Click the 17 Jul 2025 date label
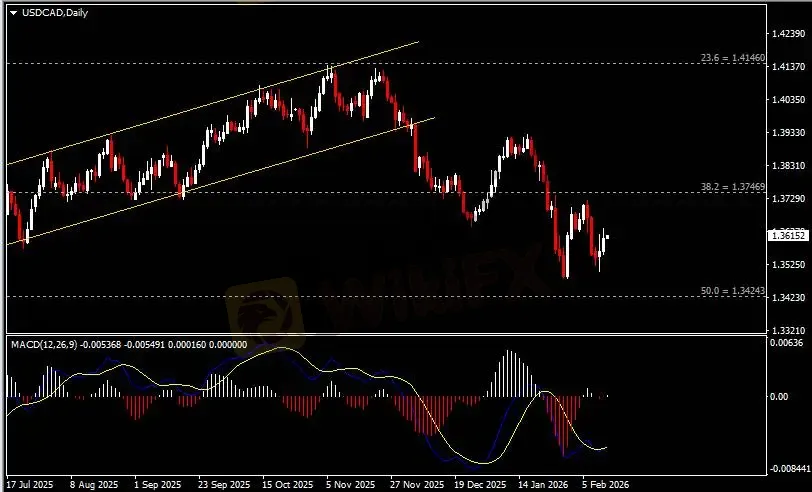The image size is (812, 492). tap(31, 485)
